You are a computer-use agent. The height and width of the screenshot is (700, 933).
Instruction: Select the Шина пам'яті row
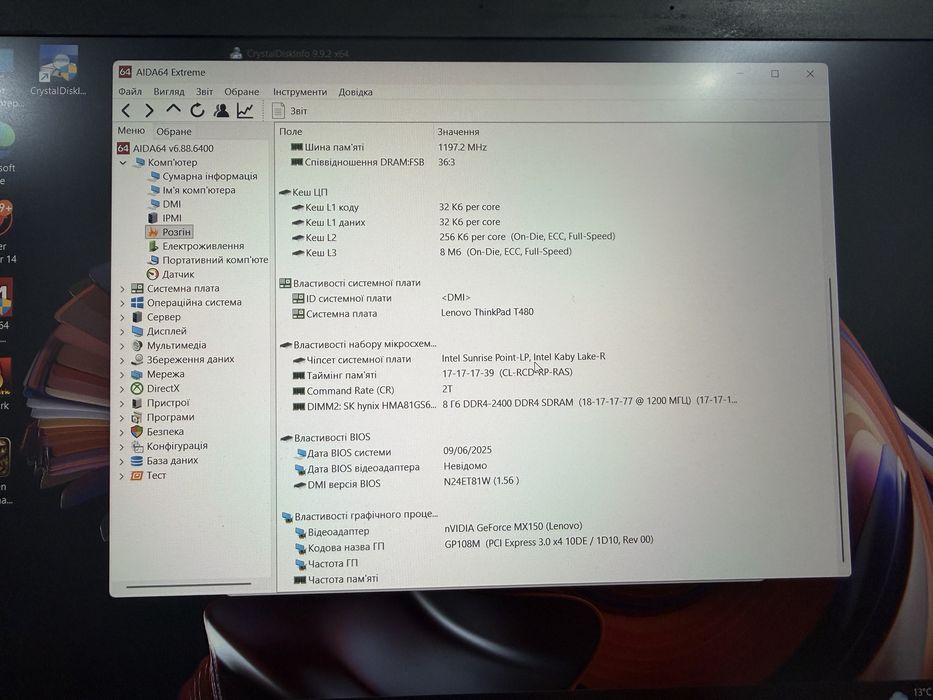[x=388, y=147]
